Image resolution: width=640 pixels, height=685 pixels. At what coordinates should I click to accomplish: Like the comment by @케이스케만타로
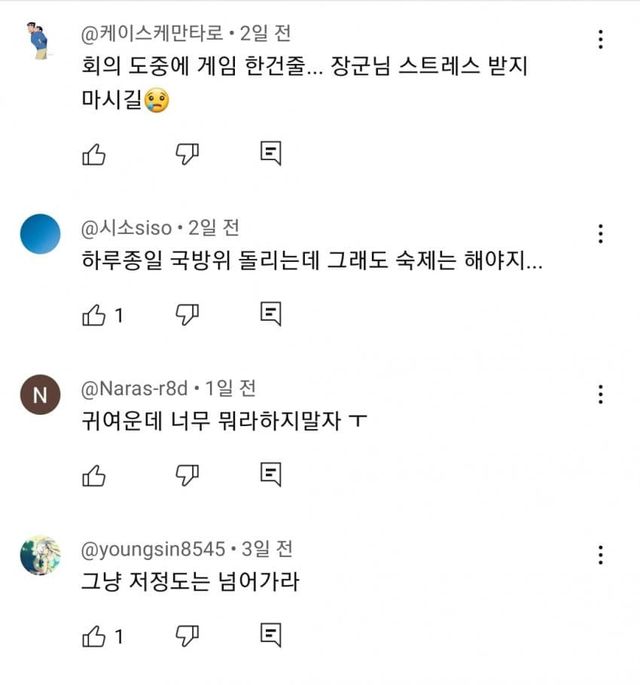[93, 153]
